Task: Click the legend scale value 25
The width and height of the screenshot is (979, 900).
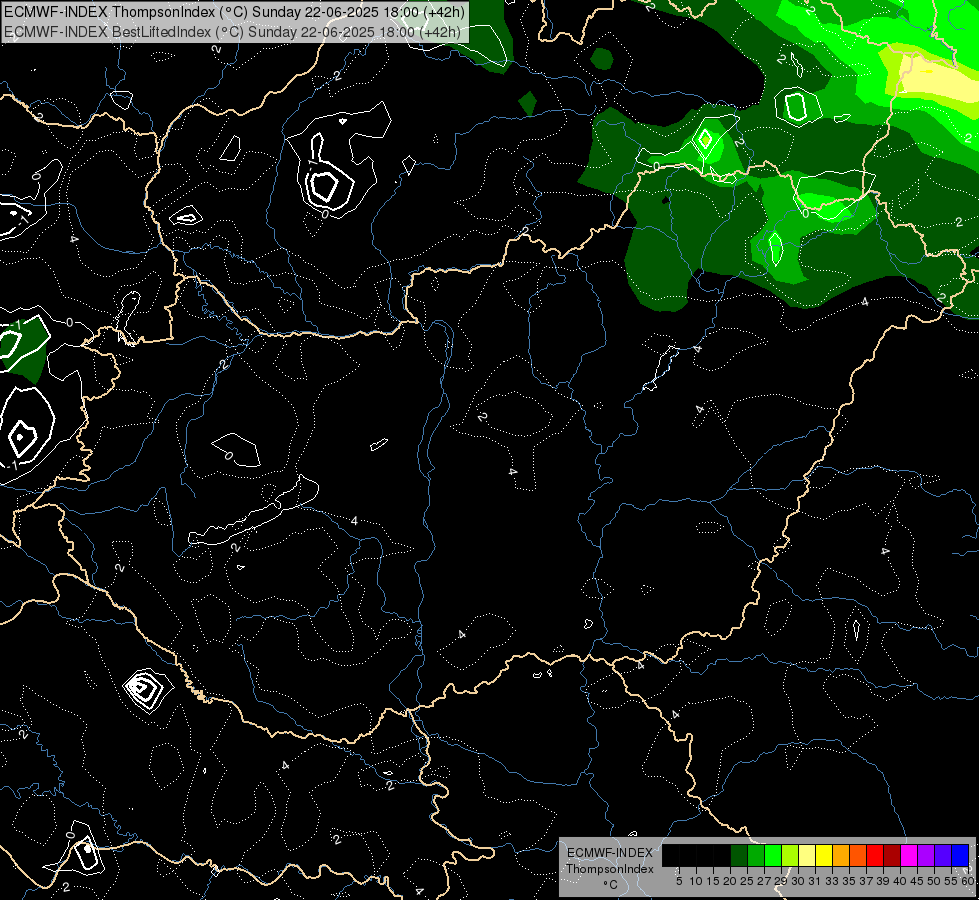Action: coord(747,881)
